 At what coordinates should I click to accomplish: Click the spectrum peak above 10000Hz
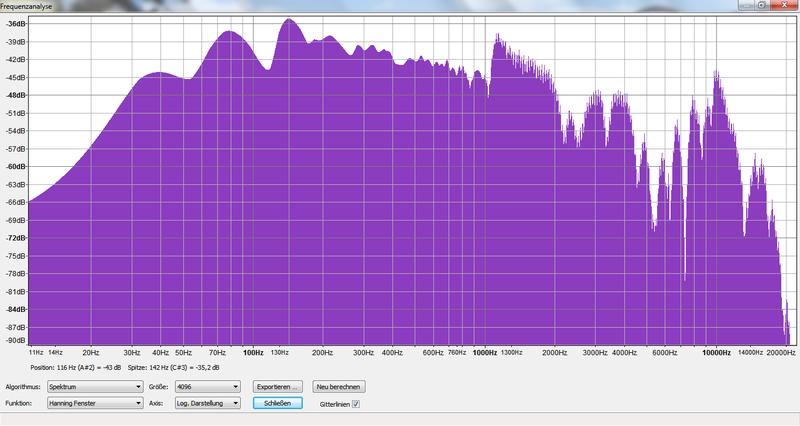[716, 73]
